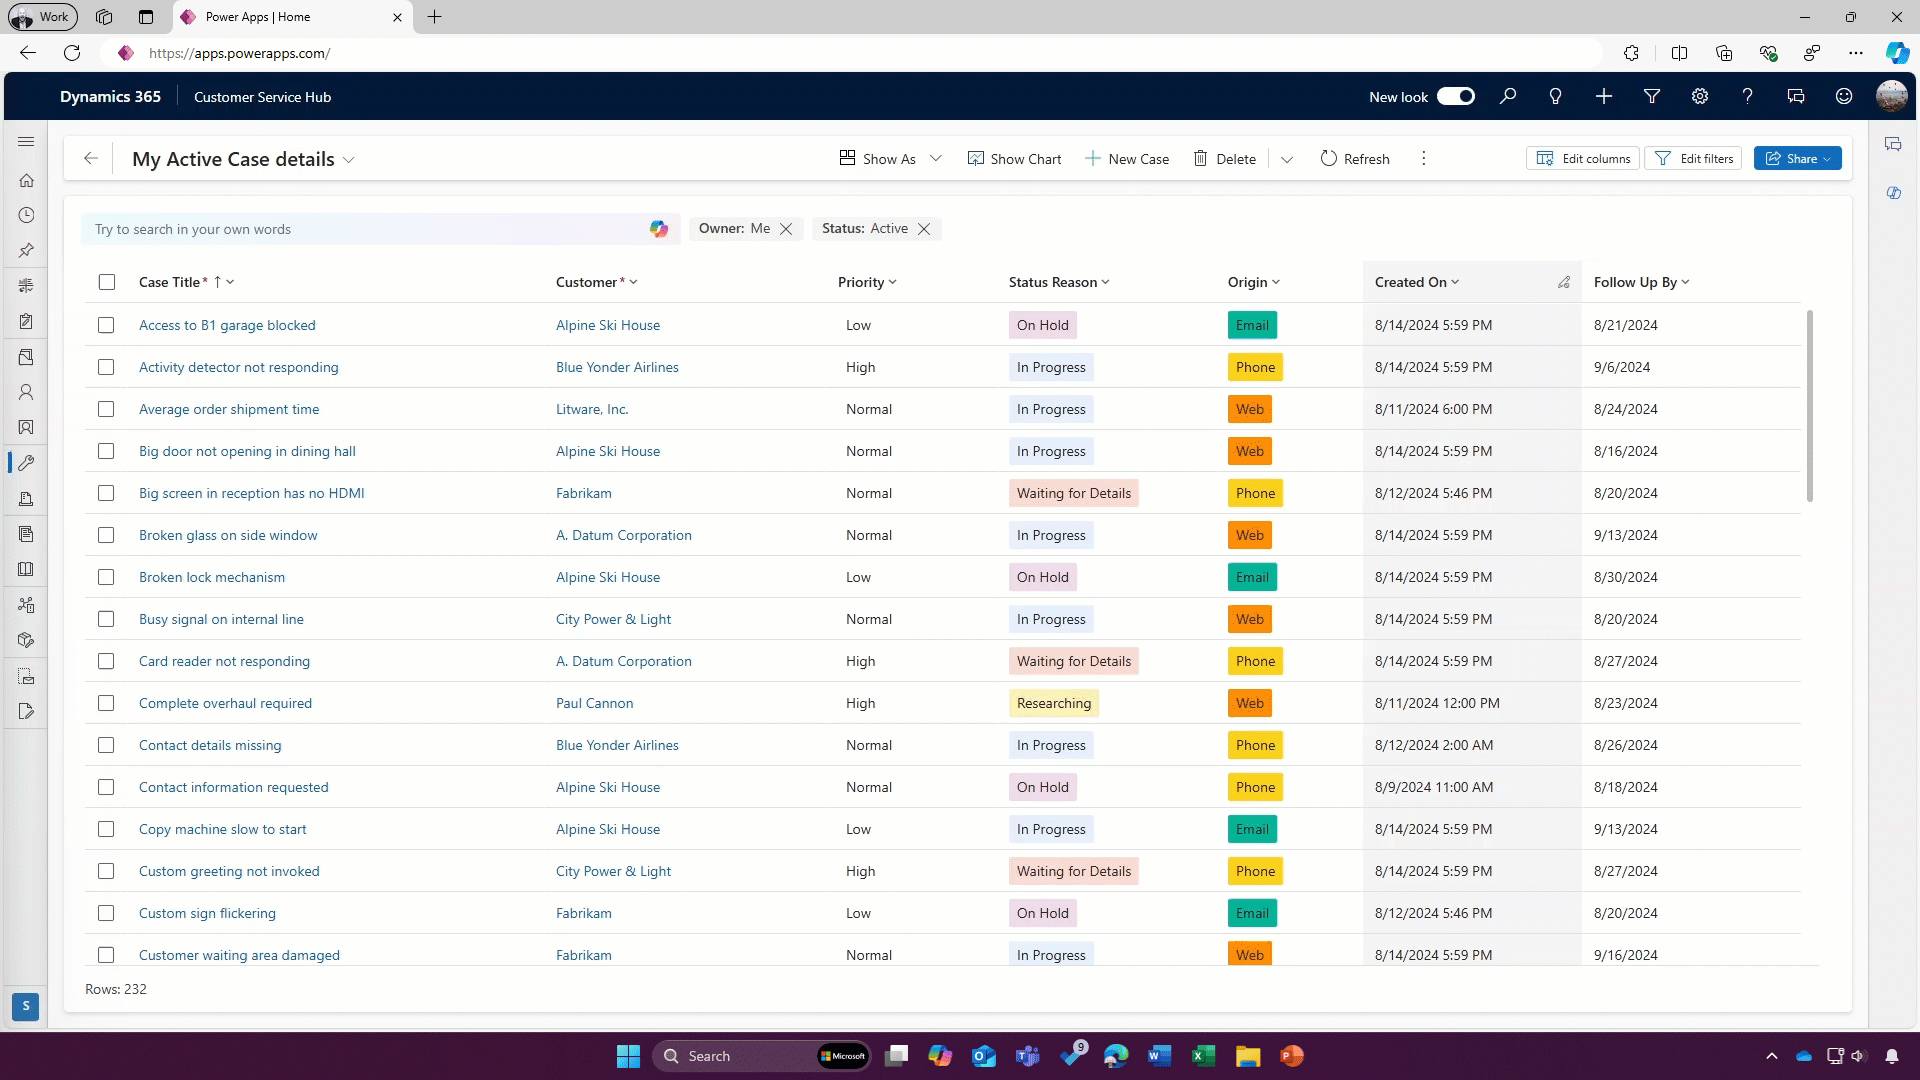
Task: Click the Edit columns button
Action: pos(1583,158)
